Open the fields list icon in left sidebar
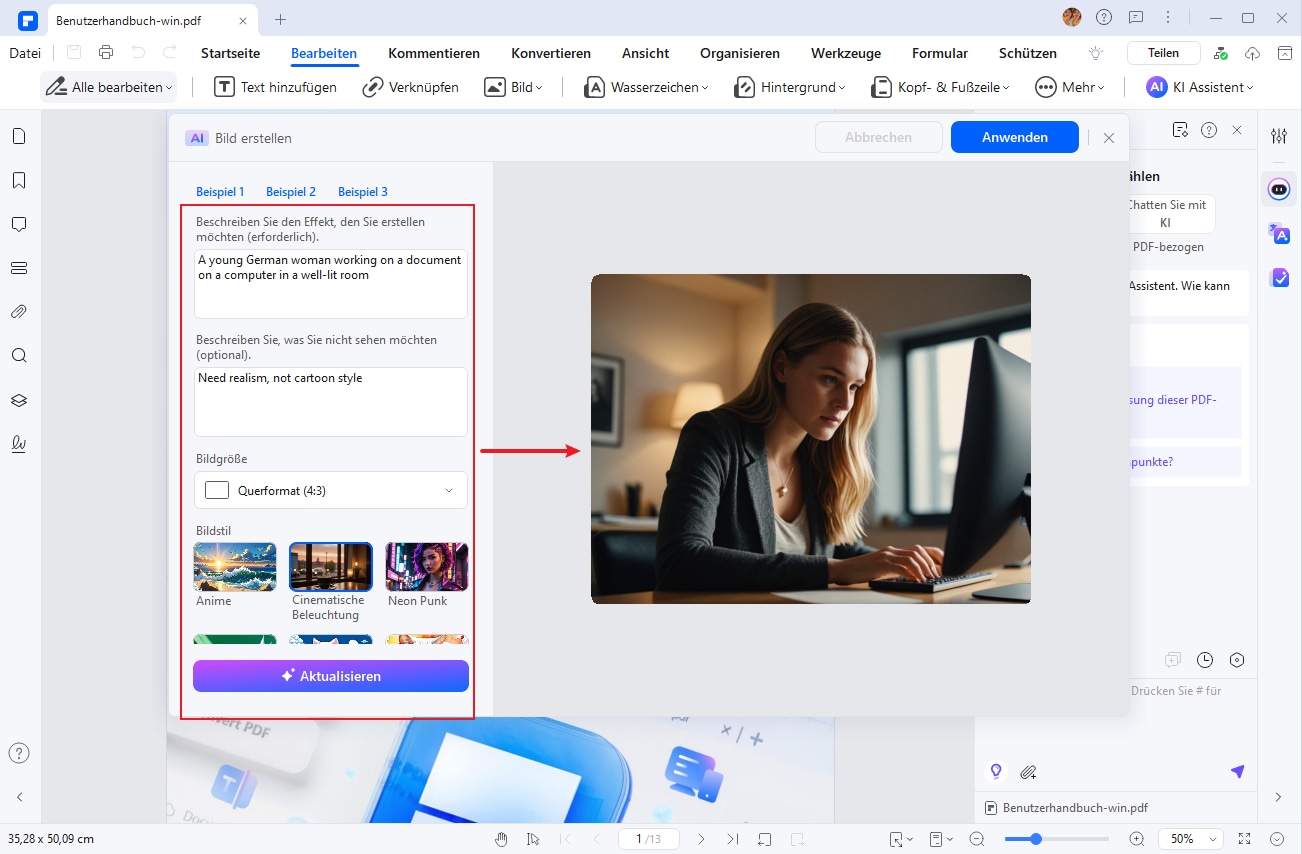1302x854 pixels. [19, 268]
